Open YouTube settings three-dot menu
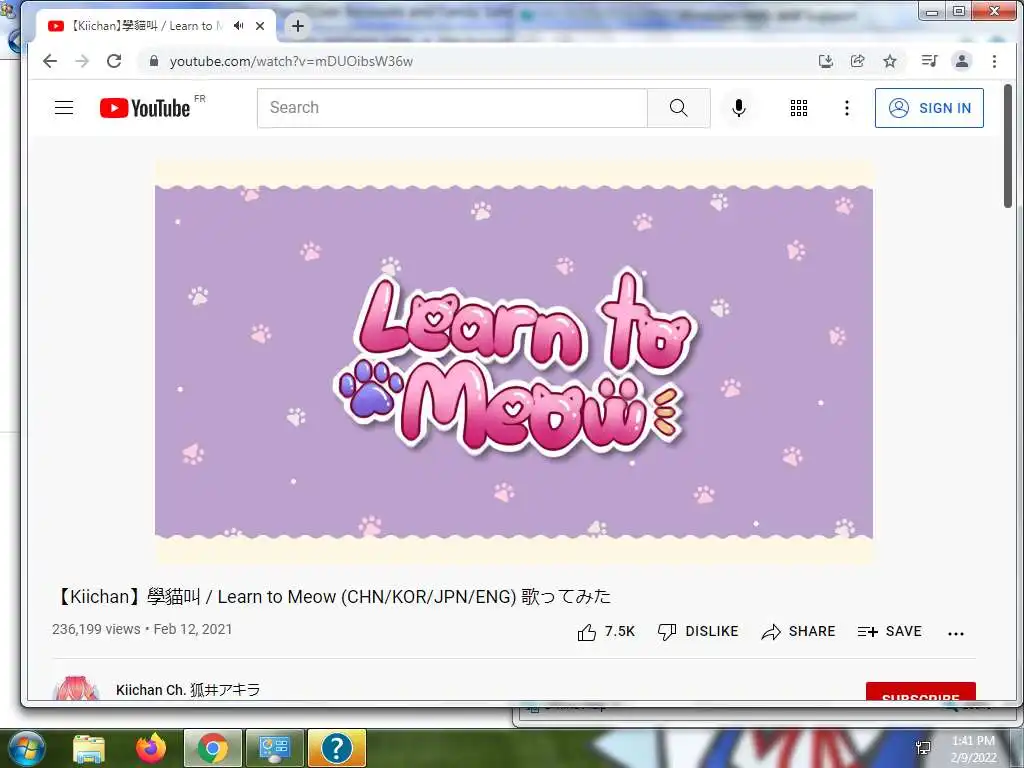Viewport: 1024px width, 768px height. [846, 108]
